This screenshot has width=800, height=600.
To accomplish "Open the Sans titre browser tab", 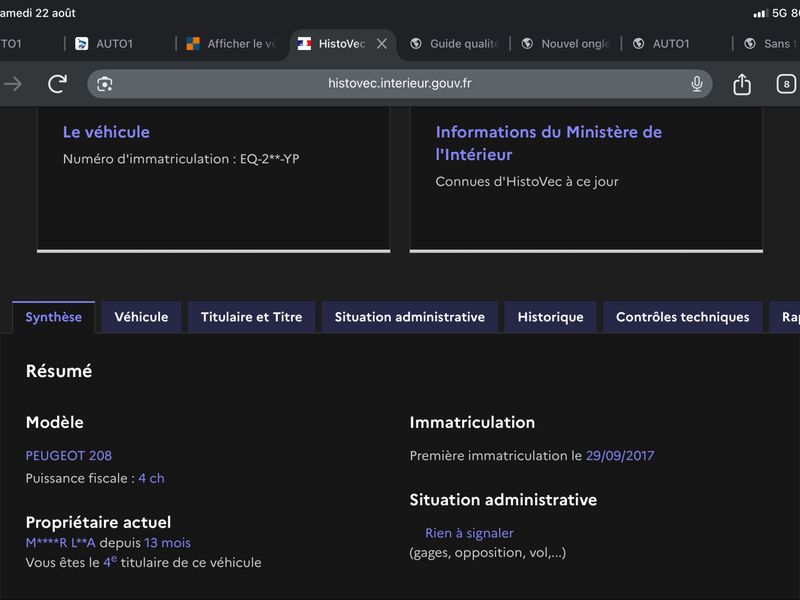I will click(770, 44).
